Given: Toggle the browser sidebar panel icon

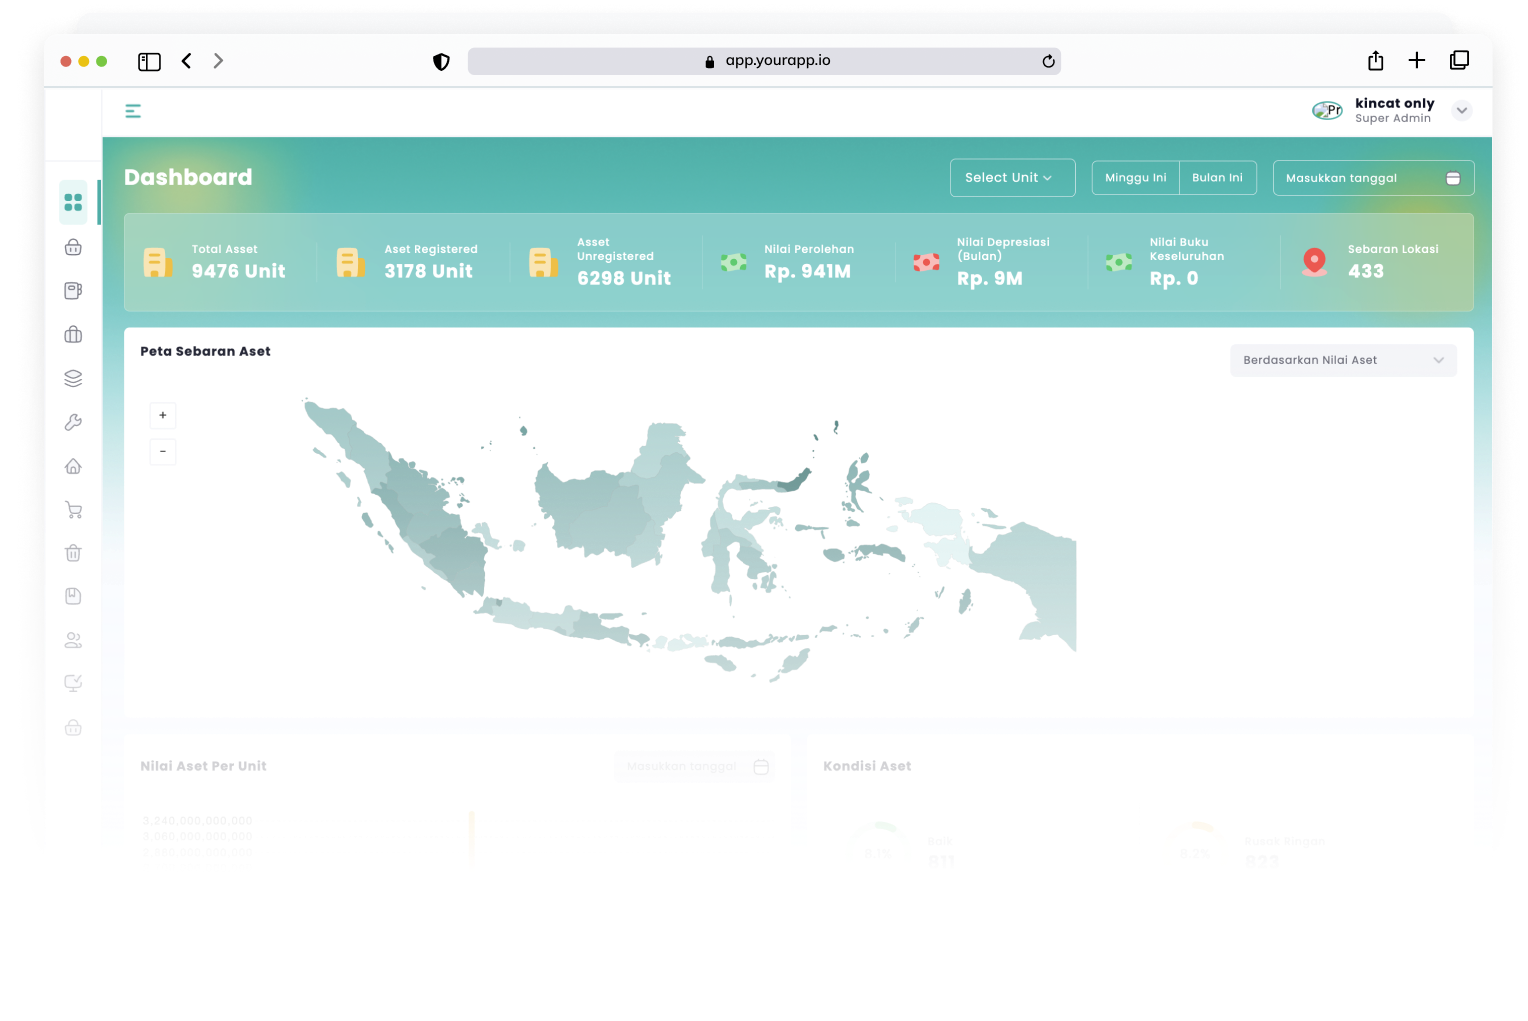Looking at the screenshot, I should pos(149,62).
